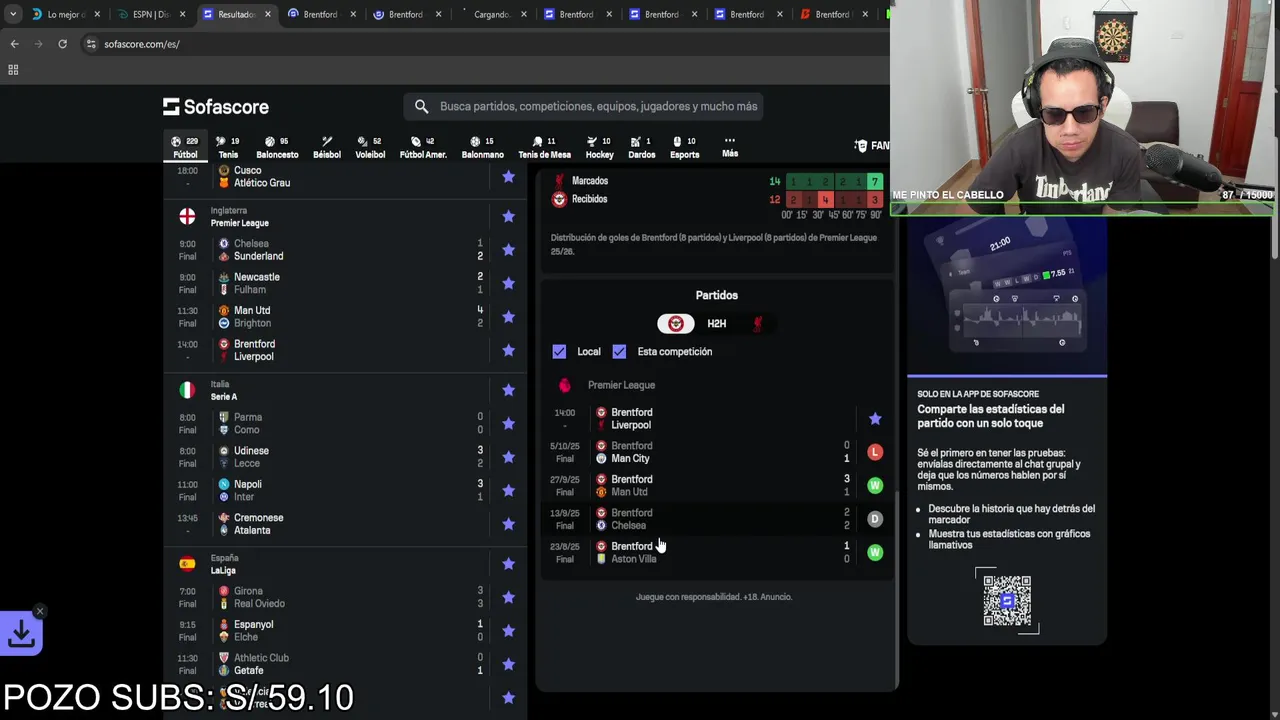Screen dimensions: 1280x720
Task: Open the browser apps grid icon
Action: point(13,70)
